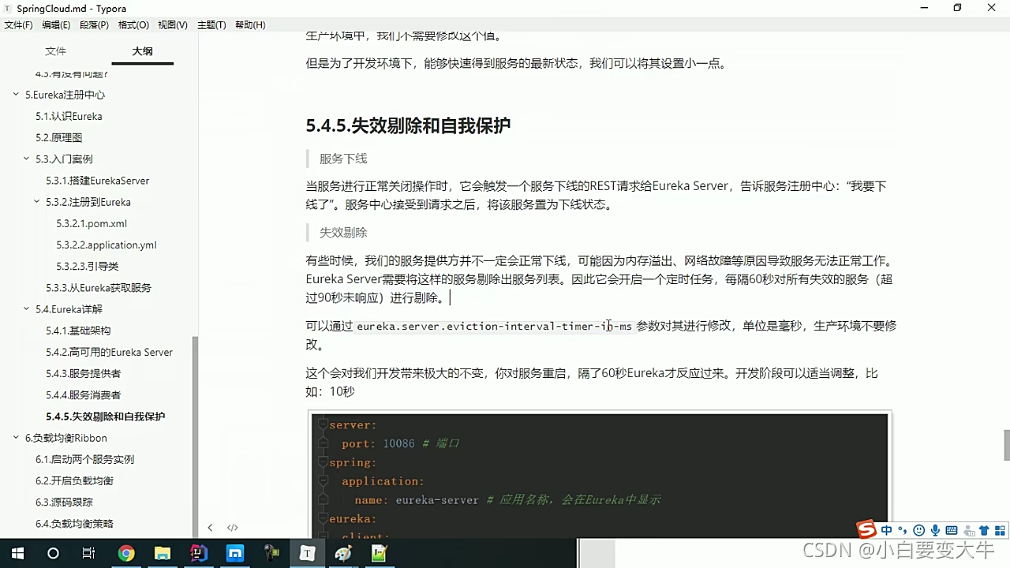
Task: Collapse the 5.3.入门案例 outline node
Action: pyautogui.click(x=26, y=158)
